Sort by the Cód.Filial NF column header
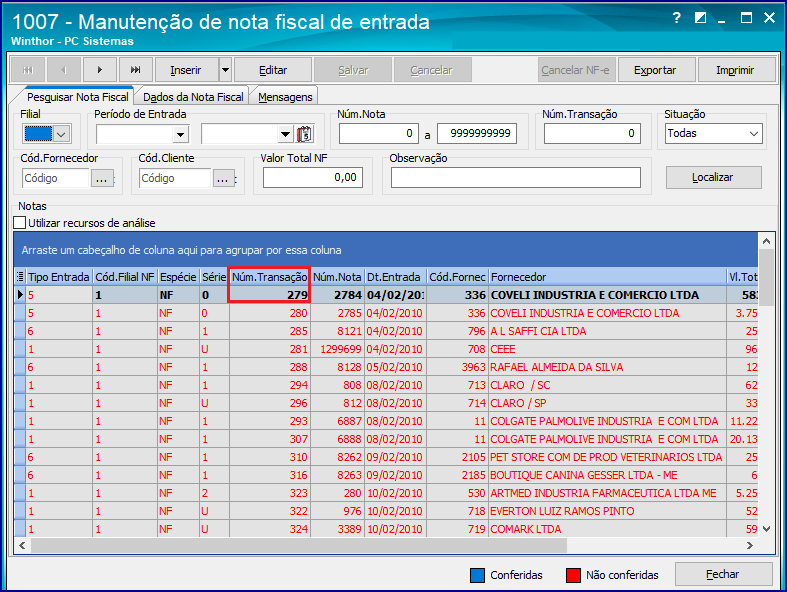This screenshot has width=787, height=592. coord(125,277)
